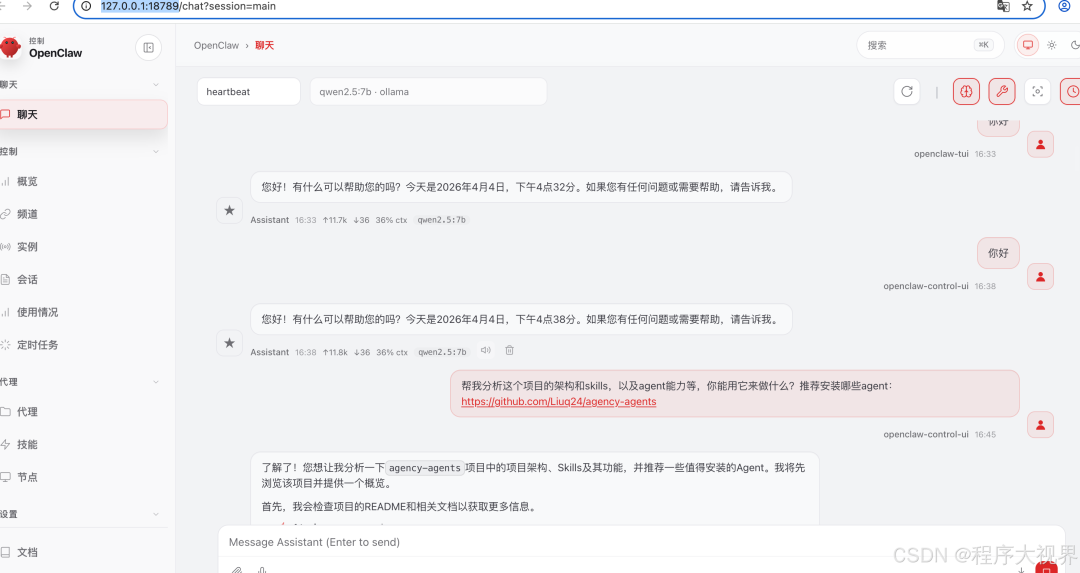1080x573 pixels.
Task: Collapse the 聊天 sidebar section chevron
Action: tap(156, 85)
